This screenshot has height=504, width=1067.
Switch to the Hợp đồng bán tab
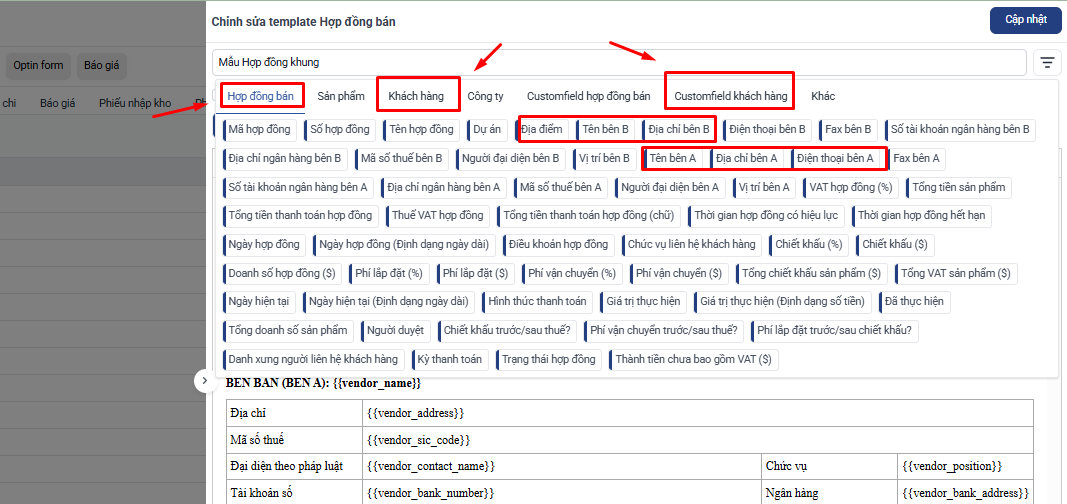tap(261, 97)
